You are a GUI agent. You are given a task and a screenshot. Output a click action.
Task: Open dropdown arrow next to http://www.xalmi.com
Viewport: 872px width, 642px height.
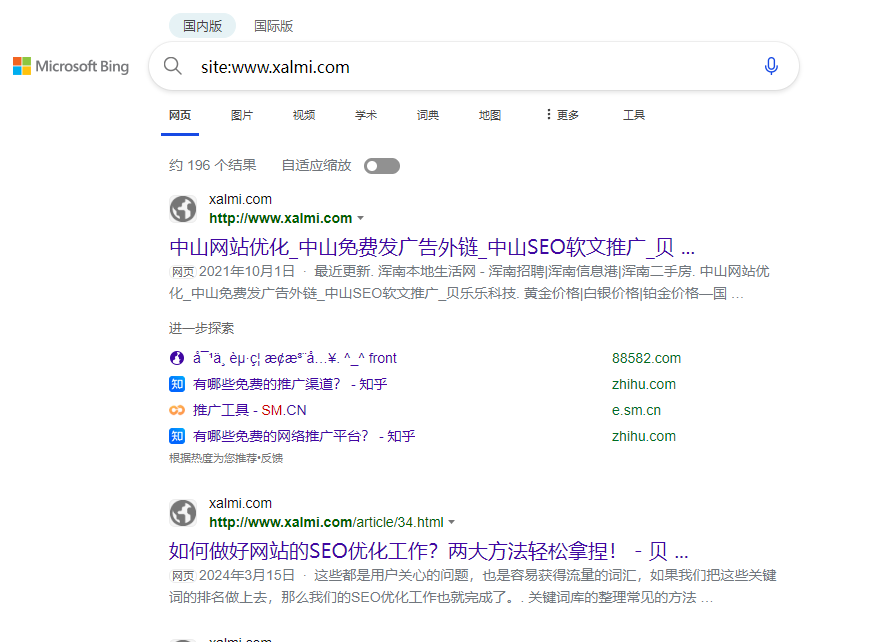click(361, 218)
